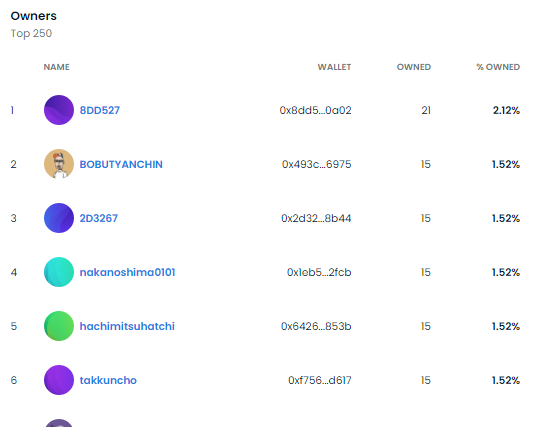This screenshot has width=541, height=435.
Task: Open takkuncho's purple avatar
Action: [x=59, y=380]
